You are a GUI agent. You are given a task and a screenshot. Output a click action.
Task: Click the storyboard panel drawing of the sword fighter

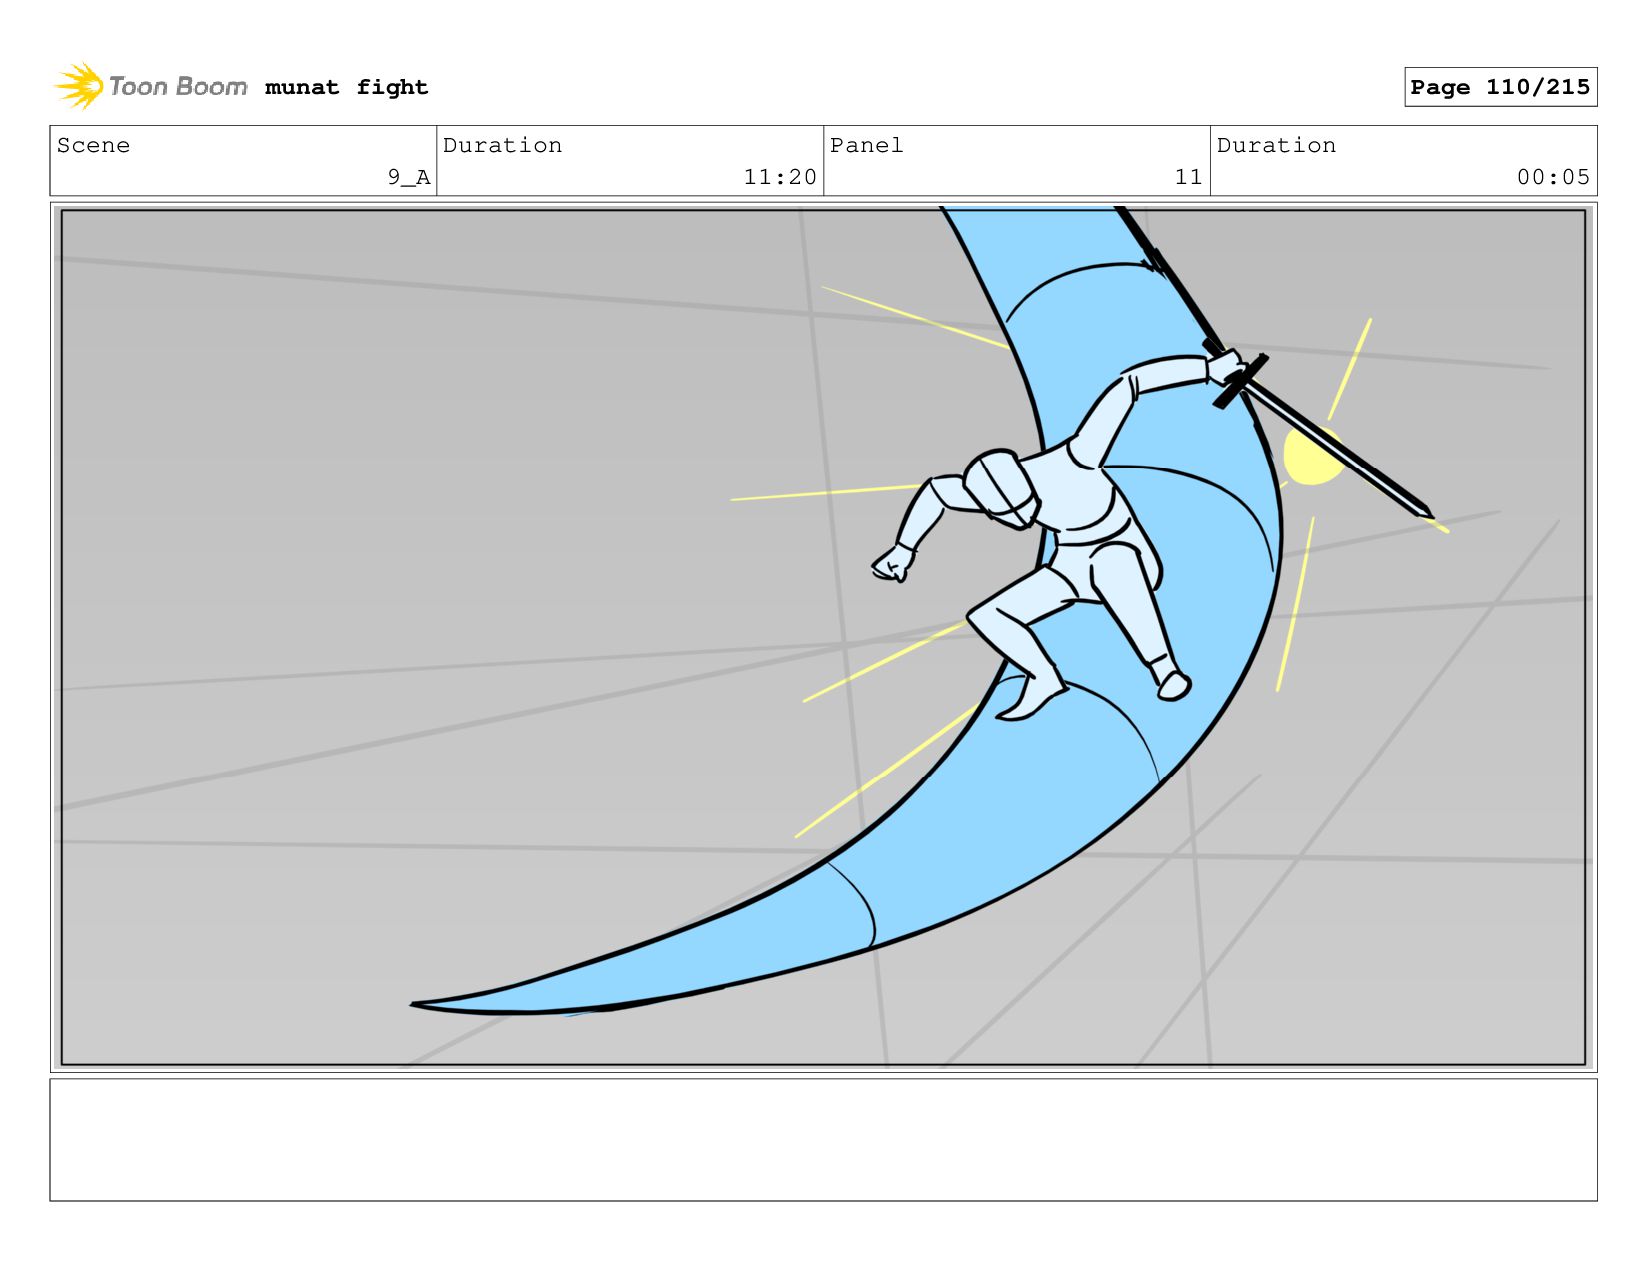pyautogui.click(x=823, y=637)
